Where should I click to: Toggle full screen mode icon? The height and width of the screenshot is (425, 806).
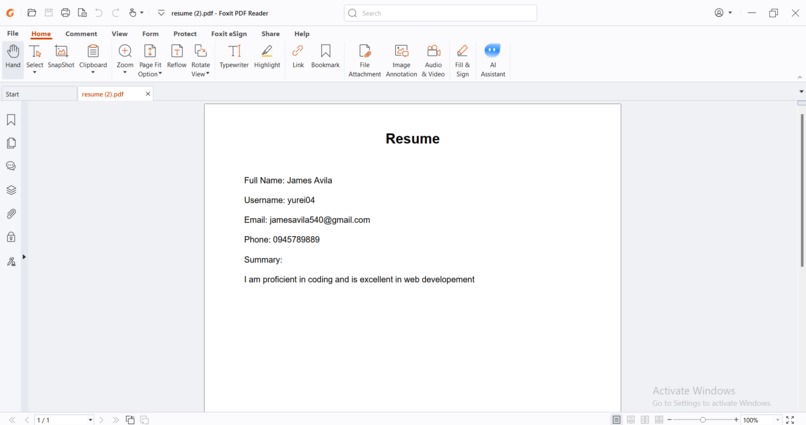(x=790, y=420)
